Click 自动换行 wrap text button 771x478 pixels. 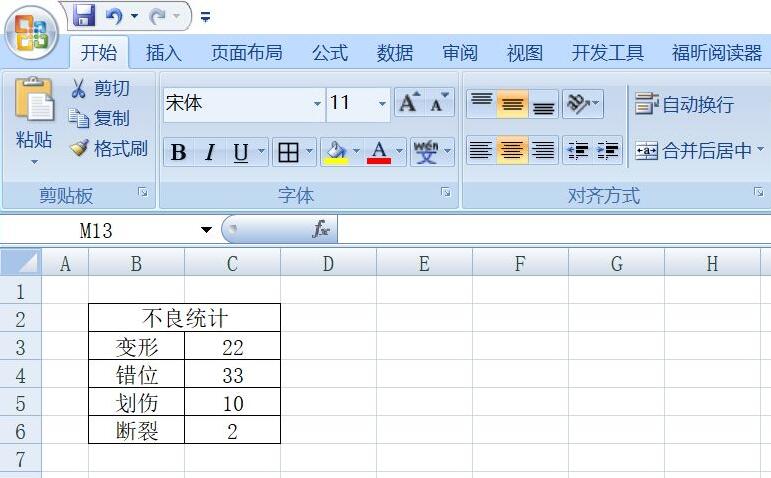[x=684, y=104]
